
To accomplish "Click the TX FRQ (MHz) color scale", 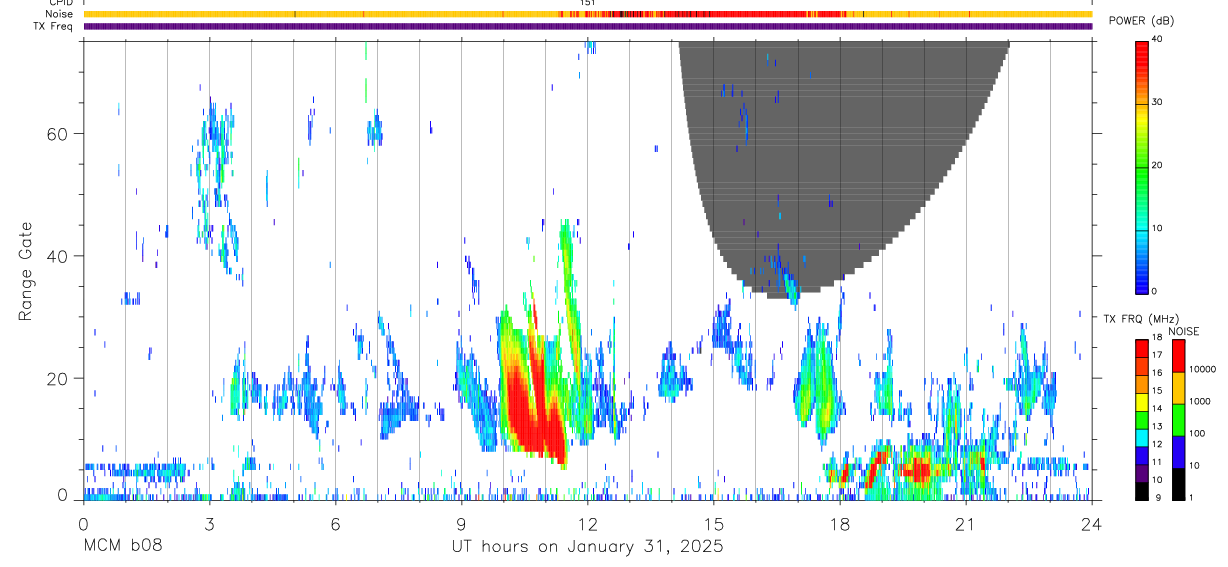I will [1142, 419].
